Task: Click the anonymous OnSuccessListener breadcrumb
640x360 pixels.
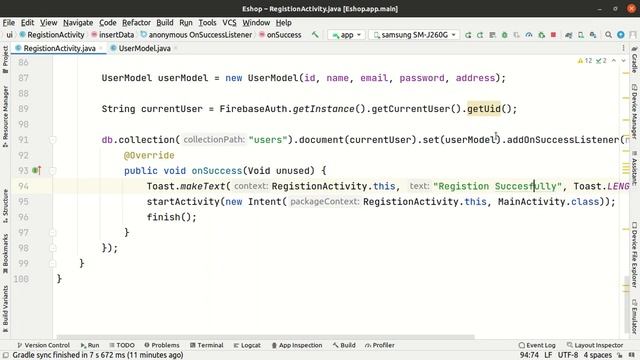Action: [x=196, y=35]
